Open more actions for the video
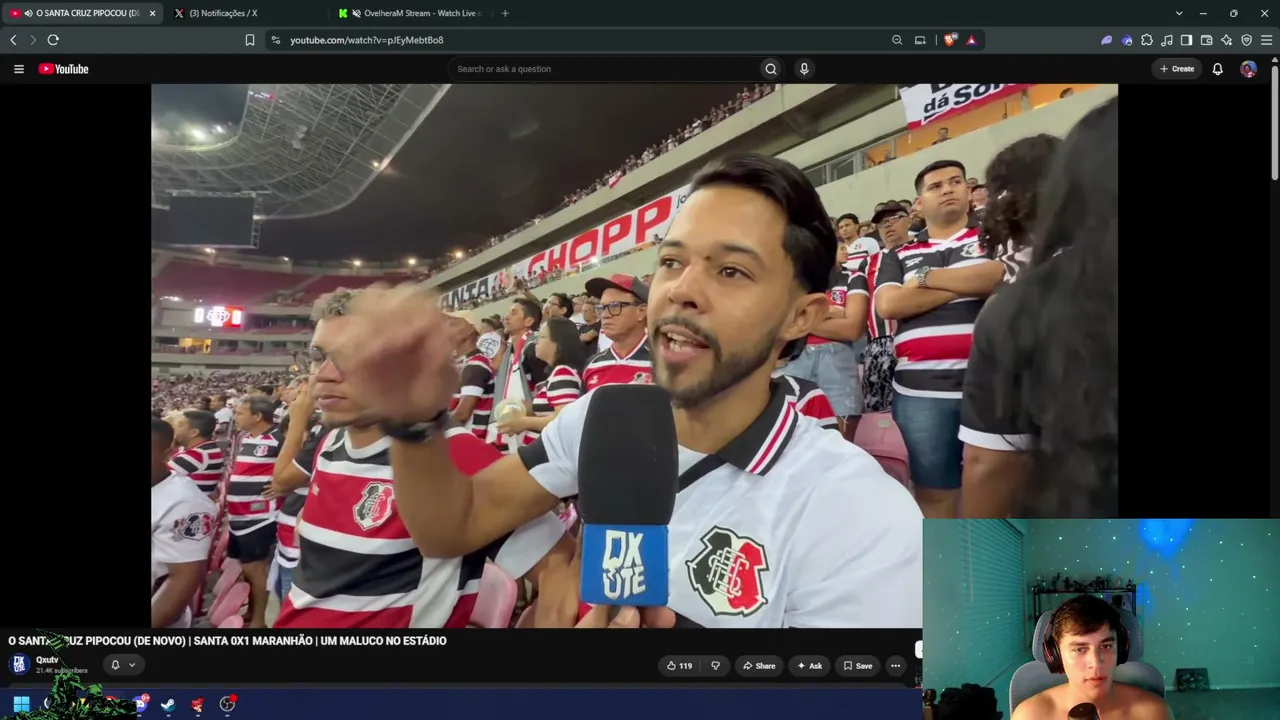This screenshot has height=720, width=1280. tap(895, 666)
